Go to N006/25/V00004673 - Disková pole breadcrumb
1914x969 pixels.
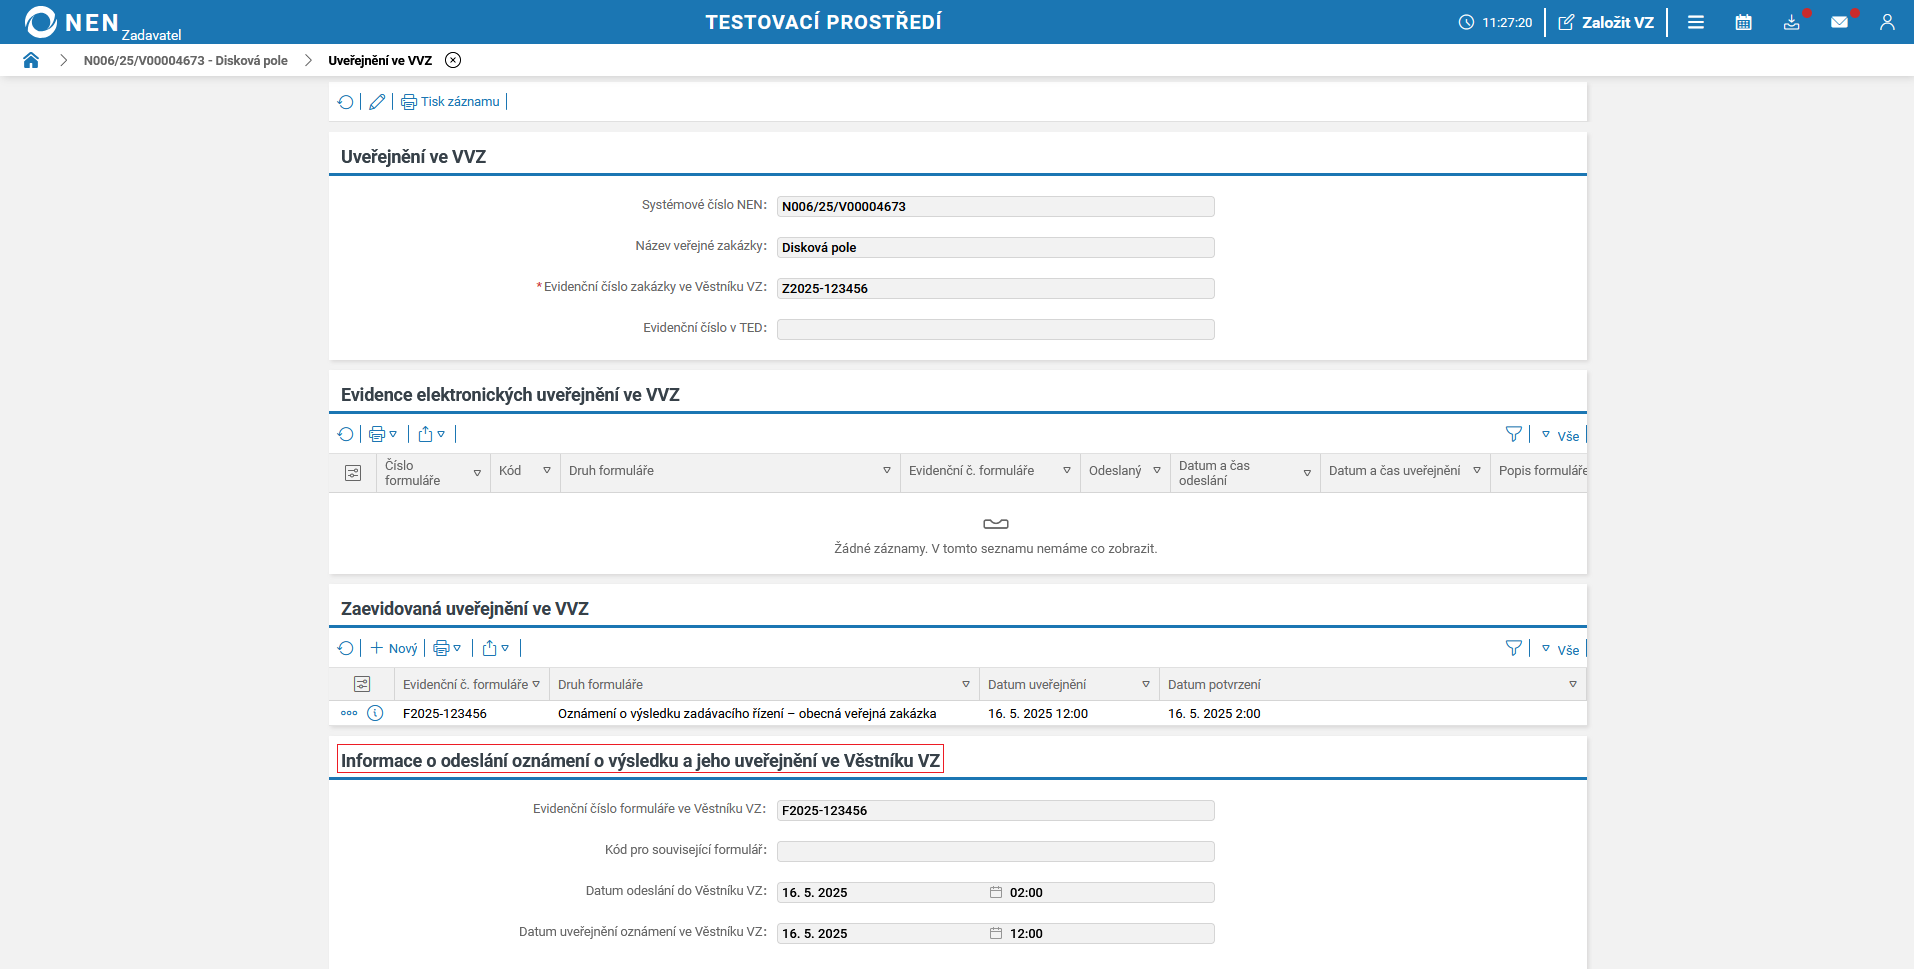pos(185,61)
